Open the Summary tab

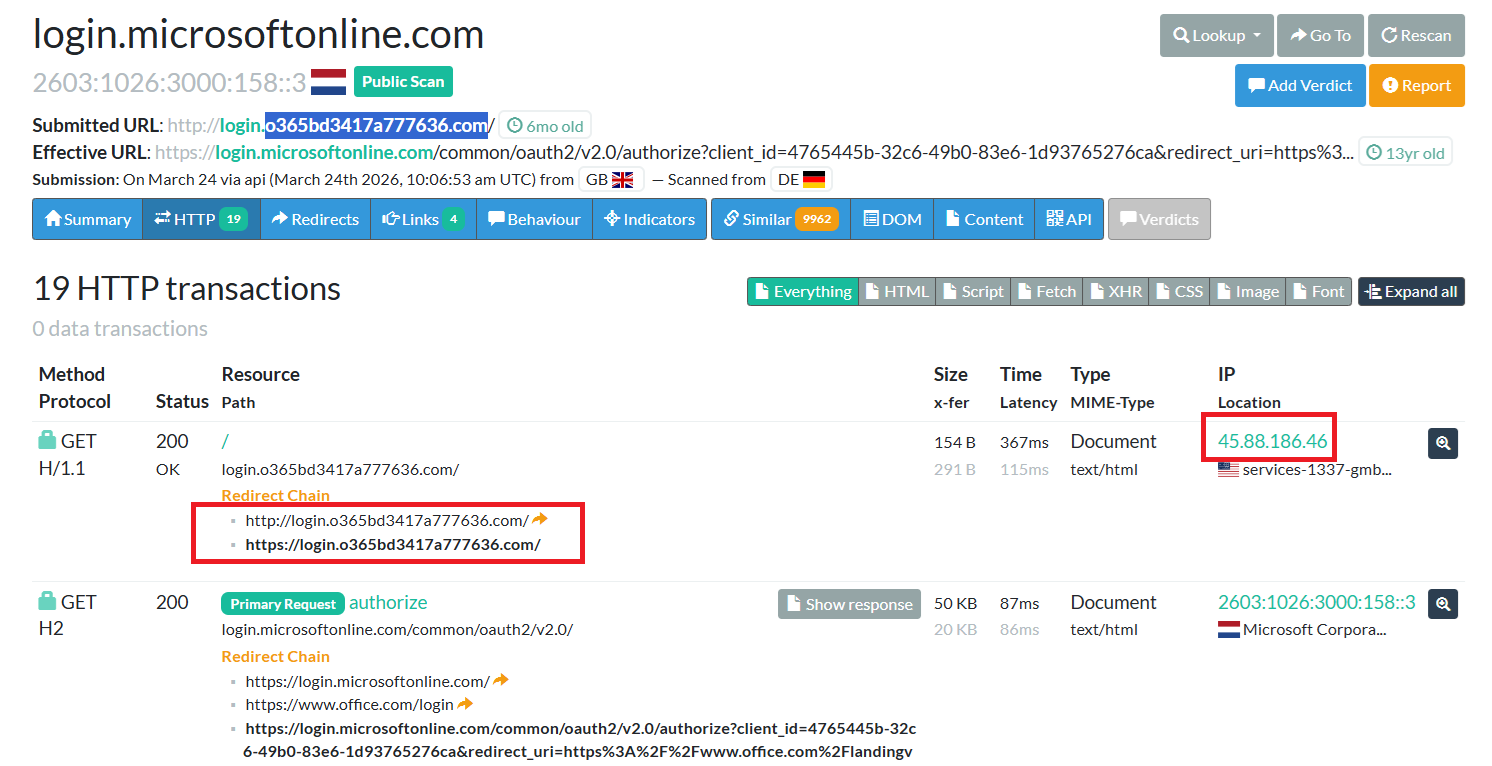88,219
